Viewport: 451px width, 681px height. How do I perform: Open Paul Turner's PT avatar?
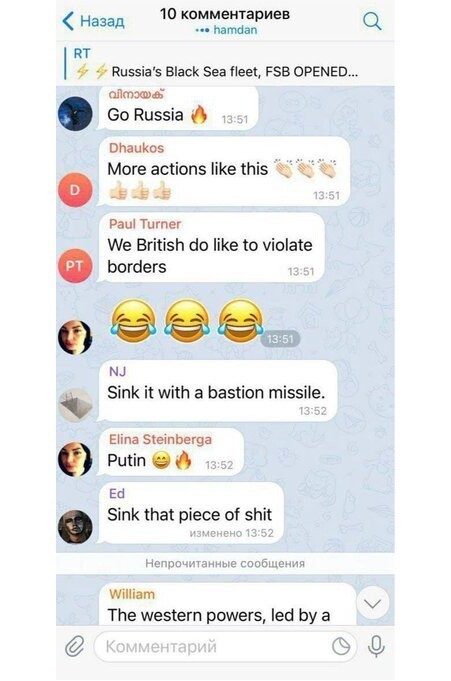75,266
